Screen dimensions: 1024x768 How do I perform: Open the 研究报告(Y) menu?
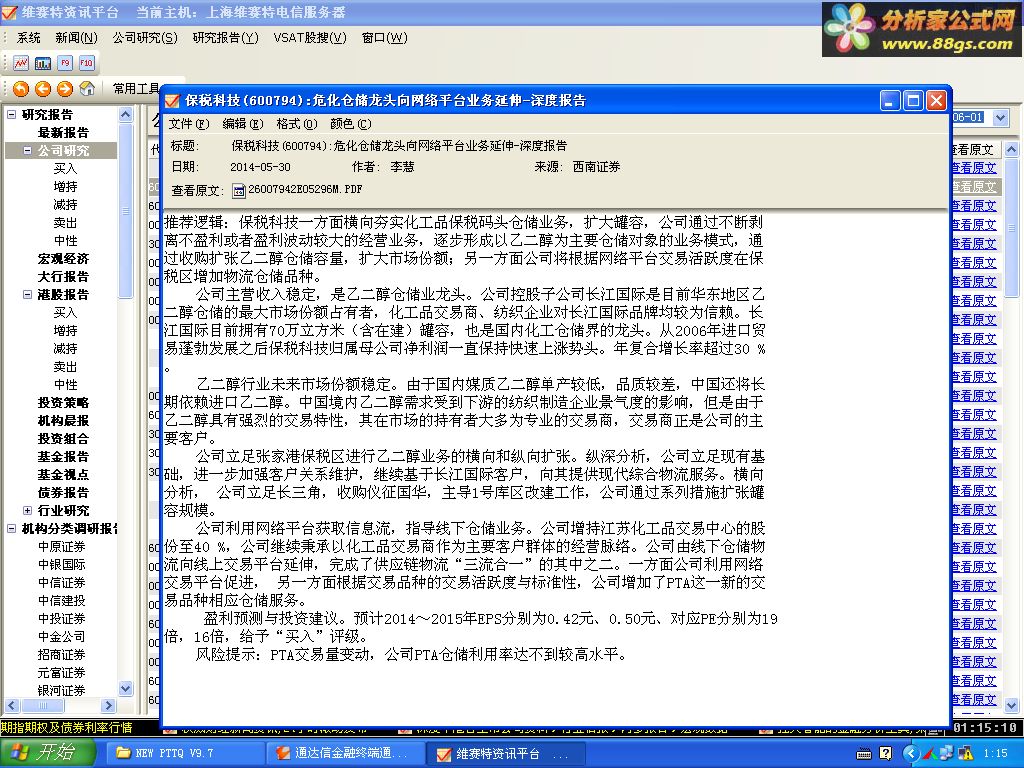coord(225,38)
